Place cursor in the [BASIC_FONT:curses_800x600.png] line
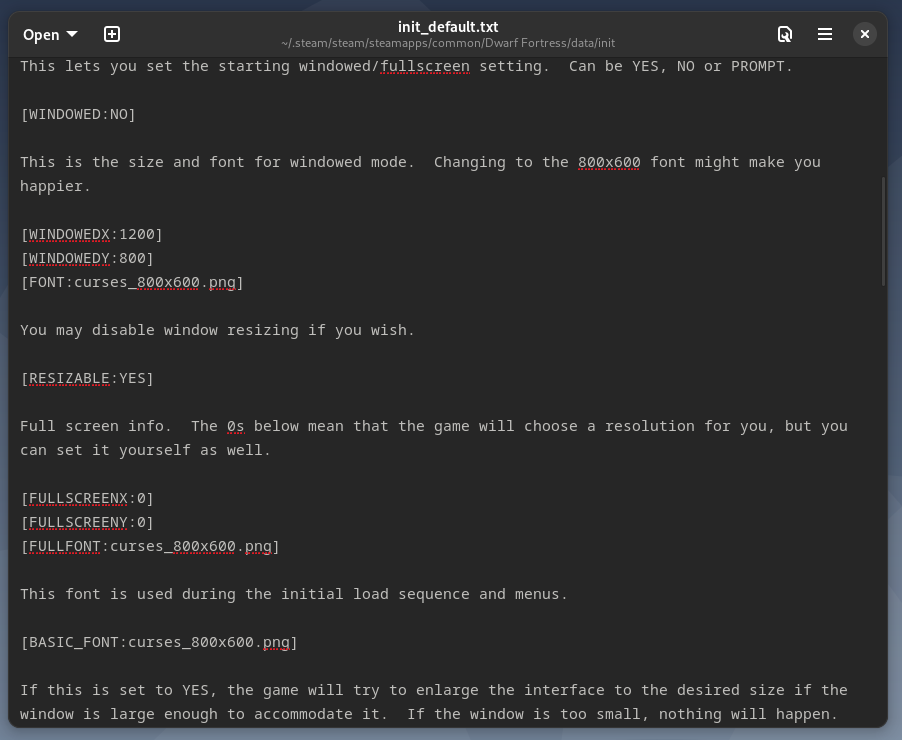 pyautogui.click(x=159, y=642)
